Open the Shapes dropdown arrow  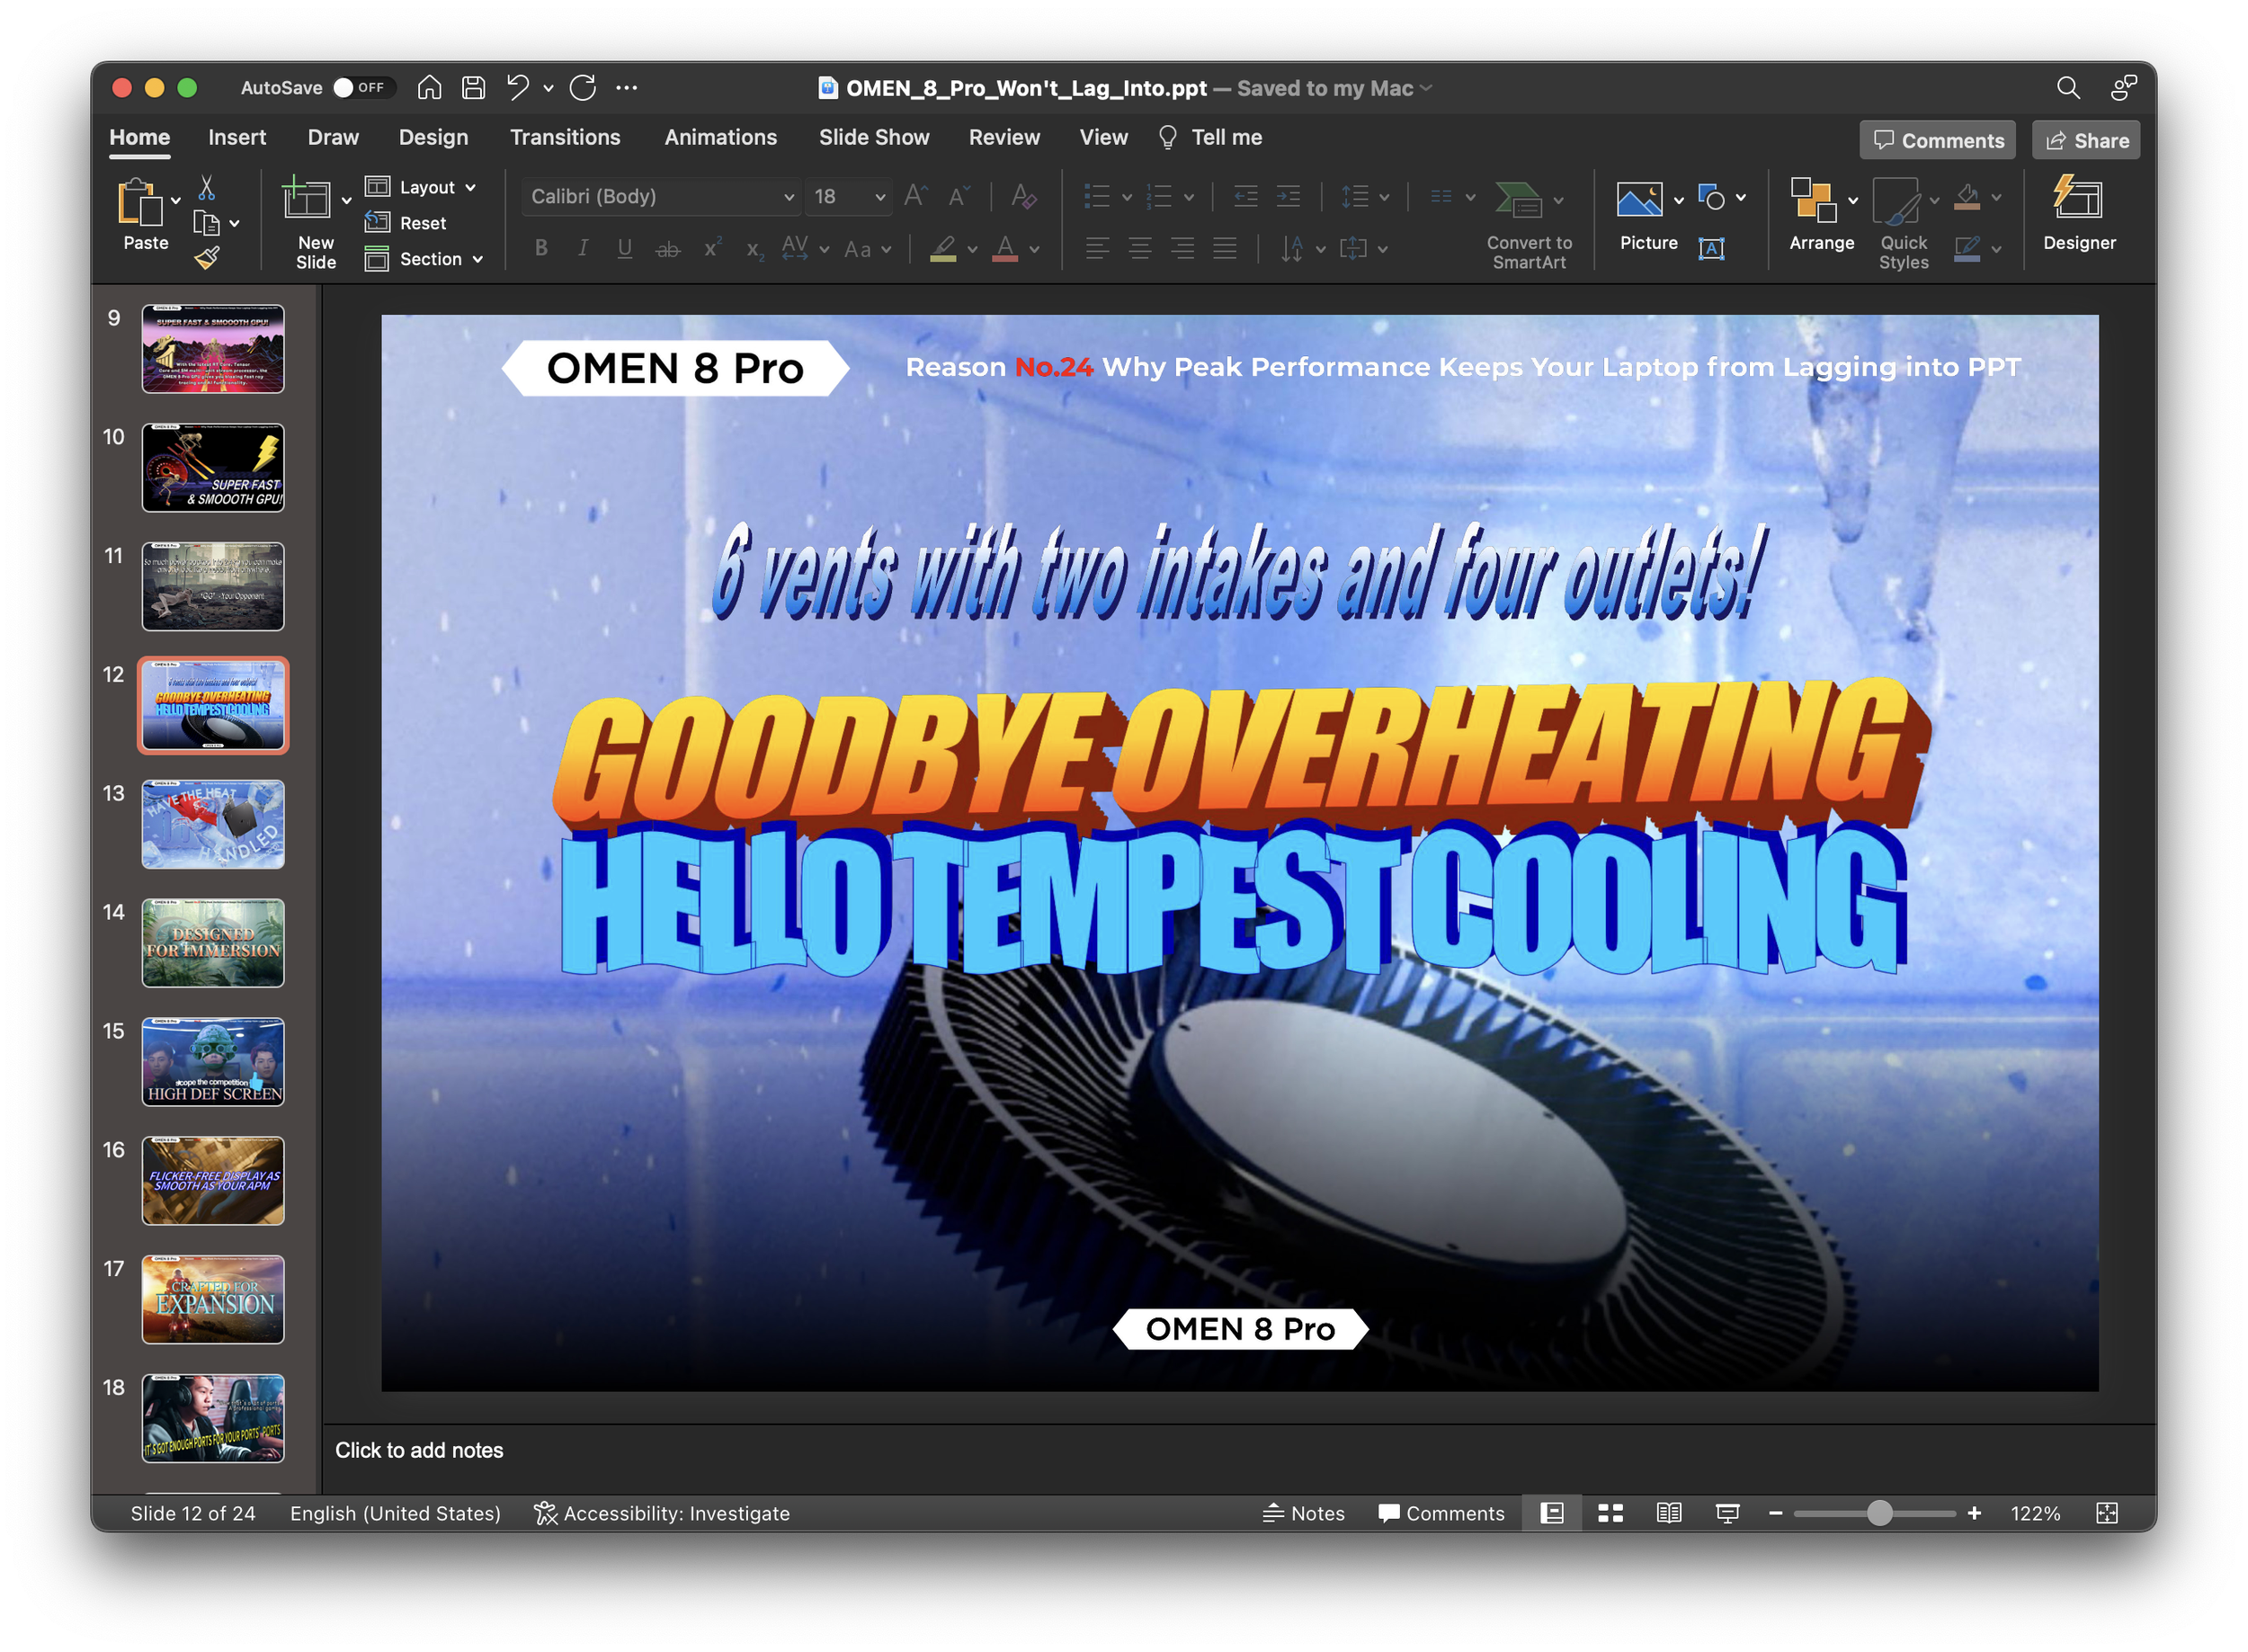pos(1741,198)
